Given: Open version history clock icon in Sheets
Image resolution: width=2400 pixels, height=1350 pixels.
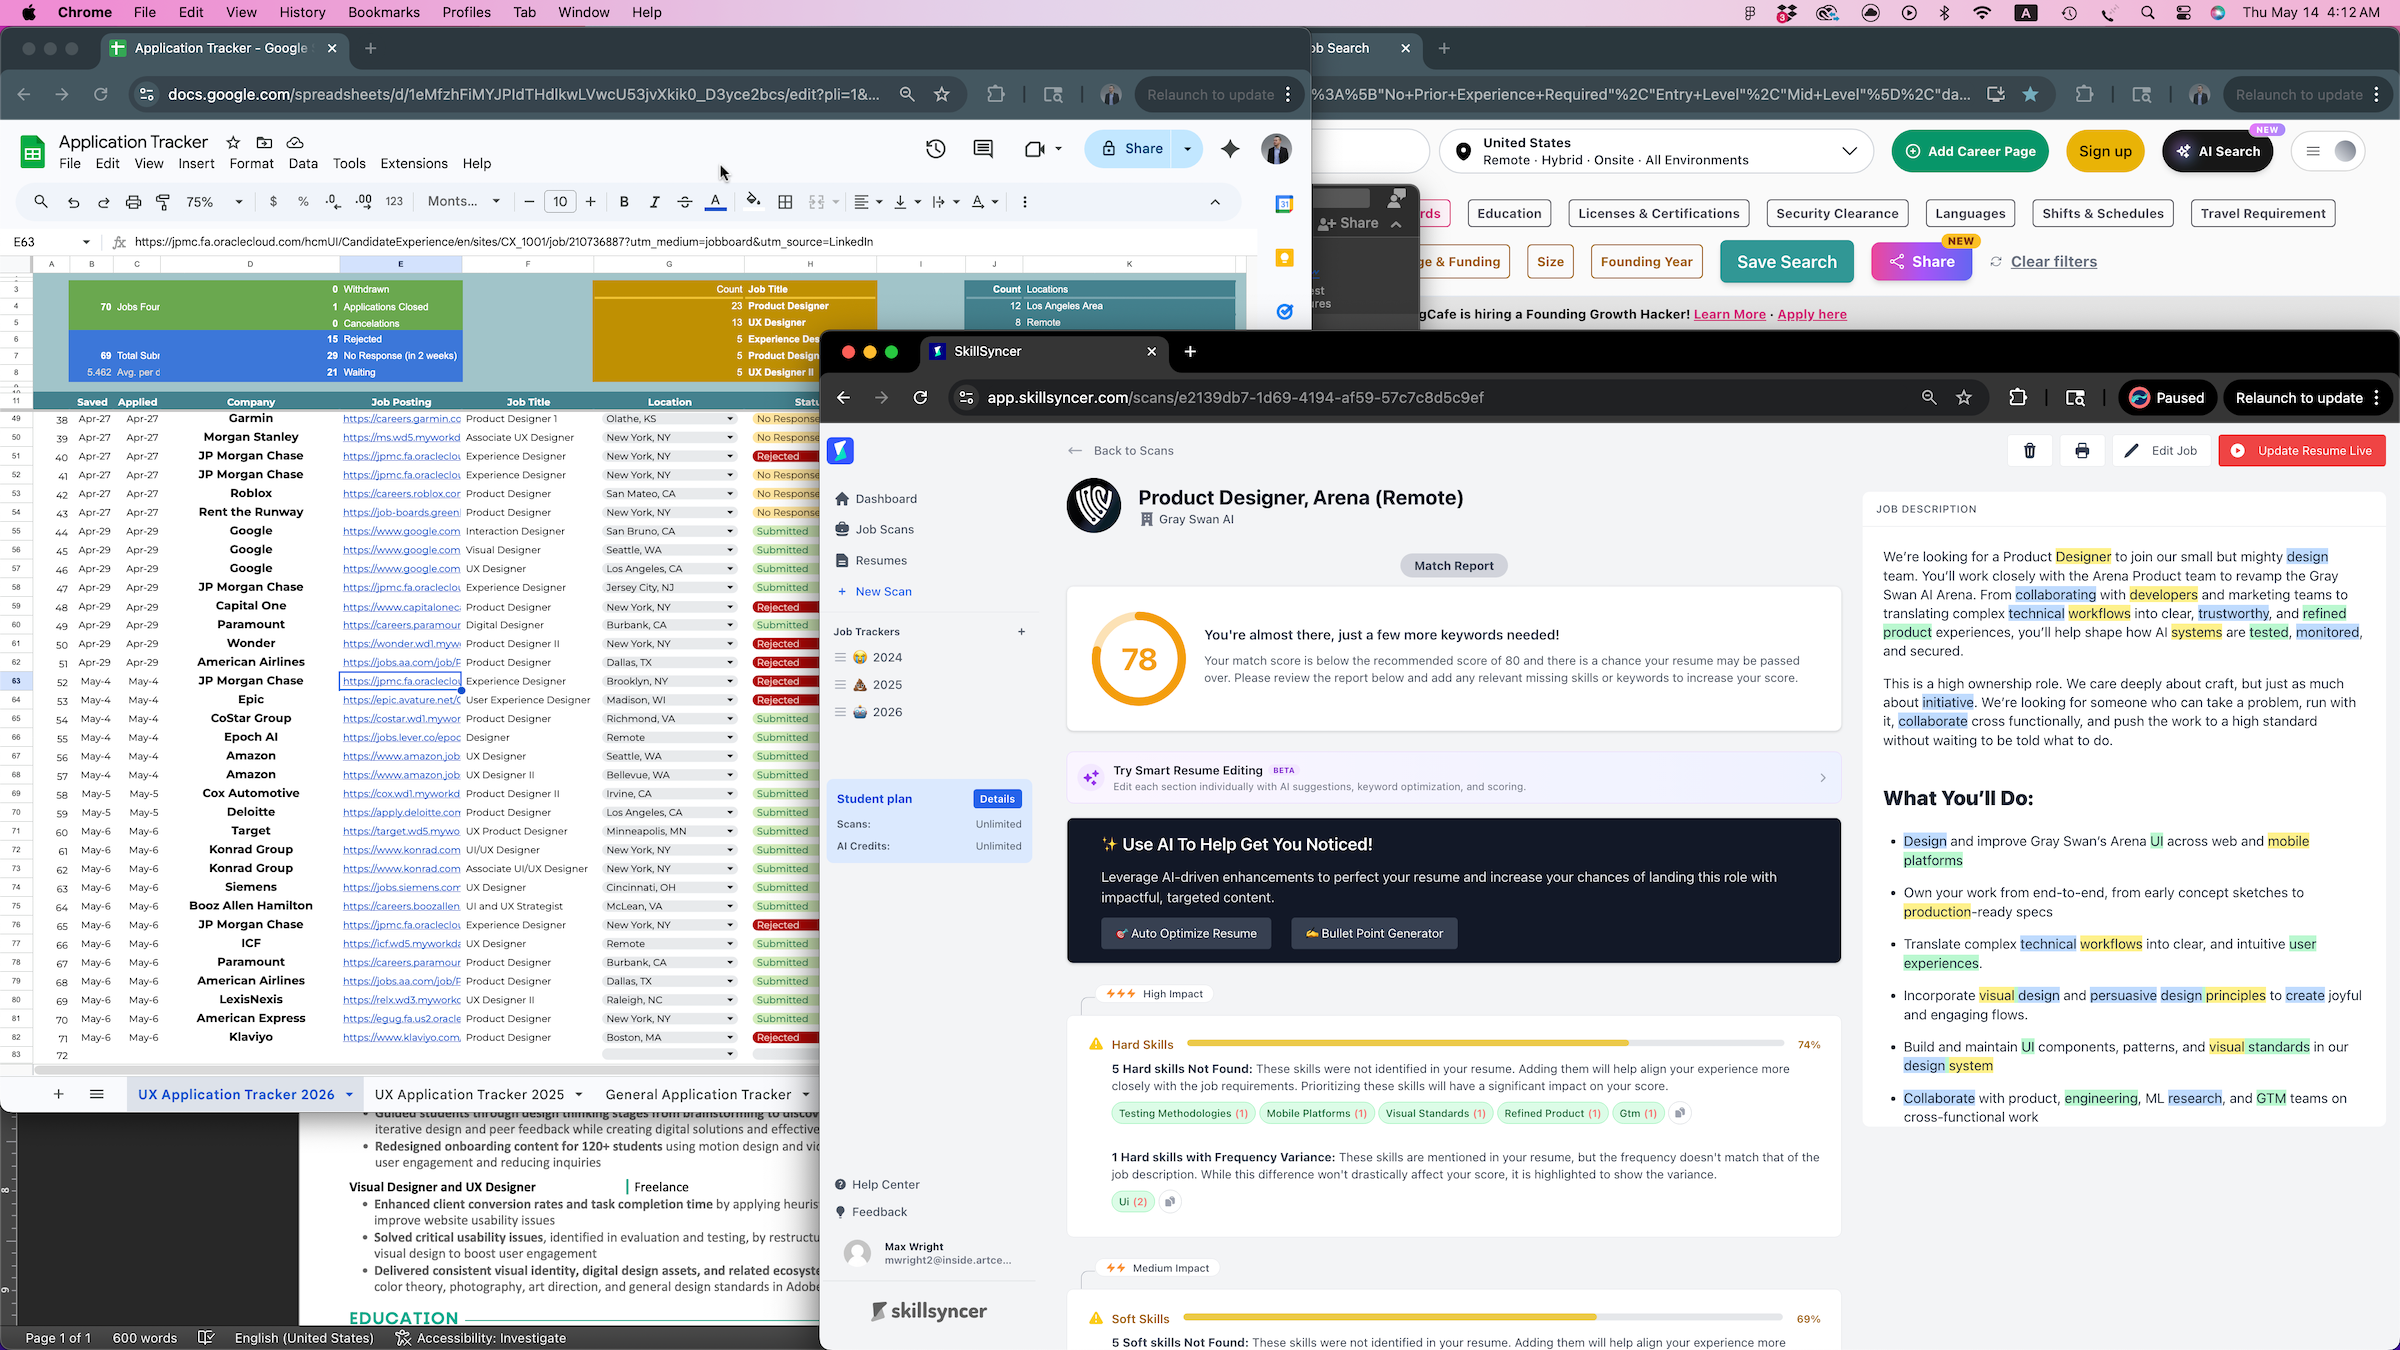Looking at the screenshot, I should click(x=935, y=149).
